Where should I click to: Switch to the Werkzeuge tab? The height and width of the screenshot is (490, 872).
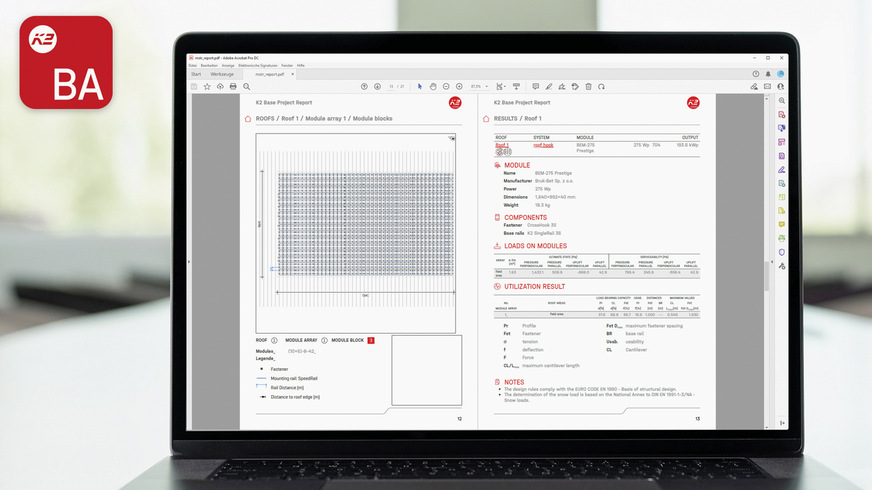[x=222, y=74]
